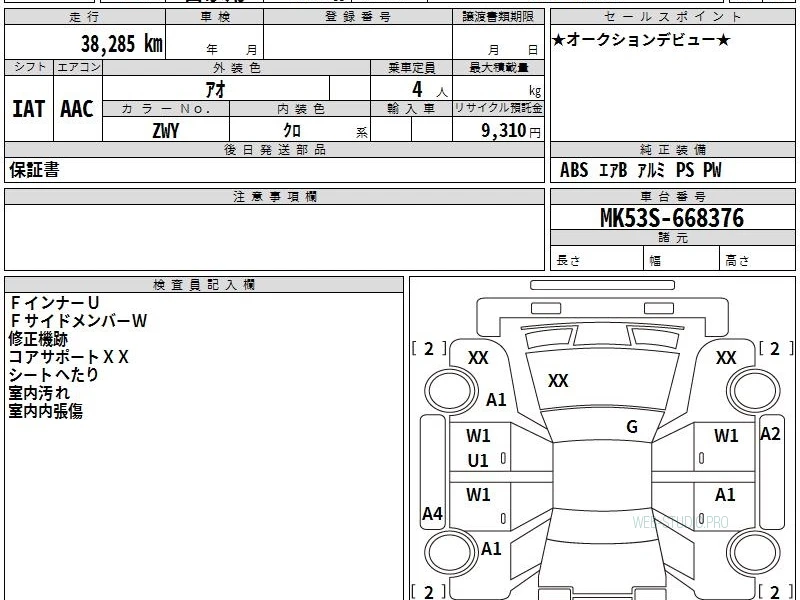Click the 諸元 header
This screenshot has height=600, width=800.
672,238
